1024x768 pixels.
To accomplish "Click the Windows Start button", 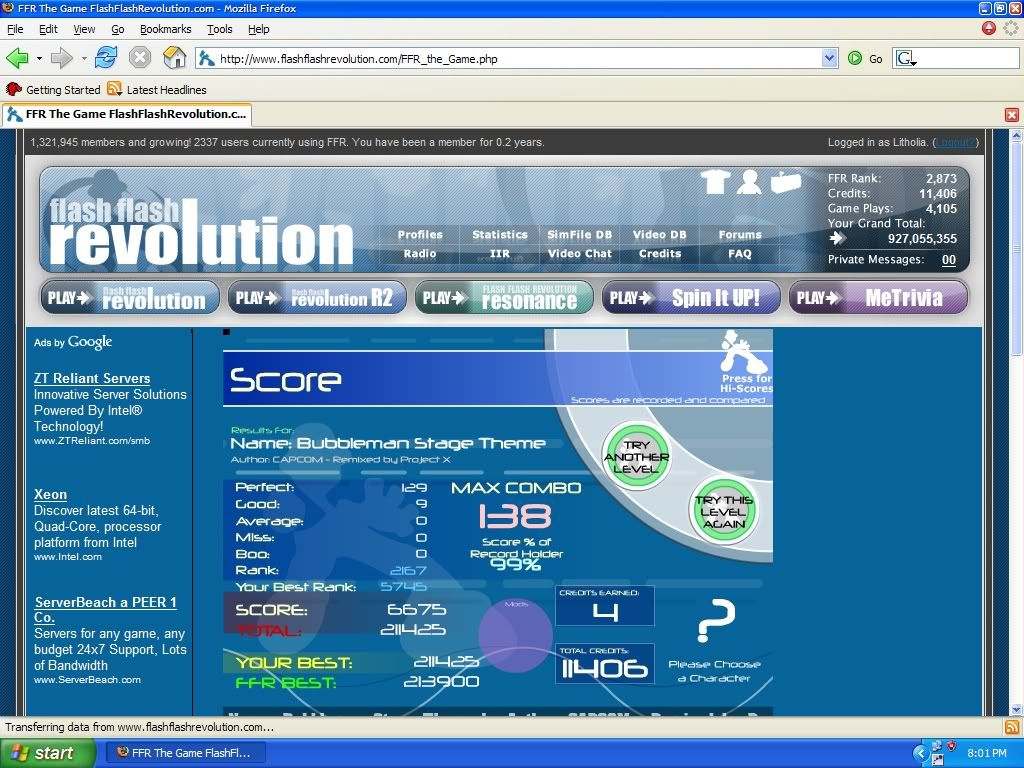I will point(42,753).
